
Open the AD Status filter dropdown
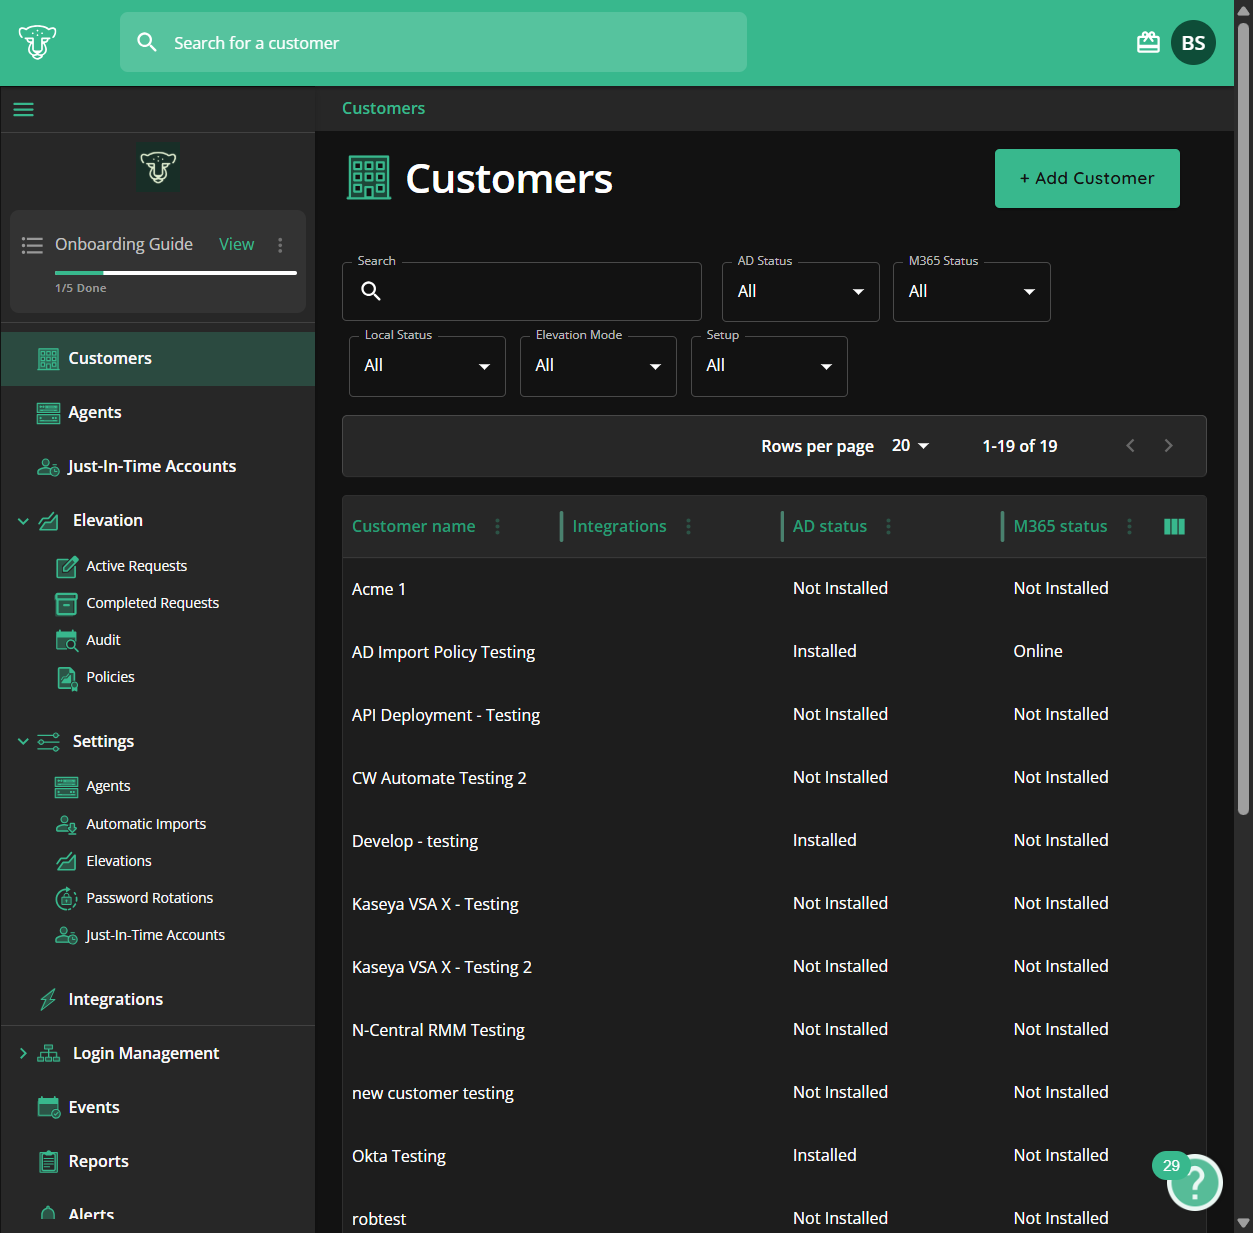pos(800,292)
